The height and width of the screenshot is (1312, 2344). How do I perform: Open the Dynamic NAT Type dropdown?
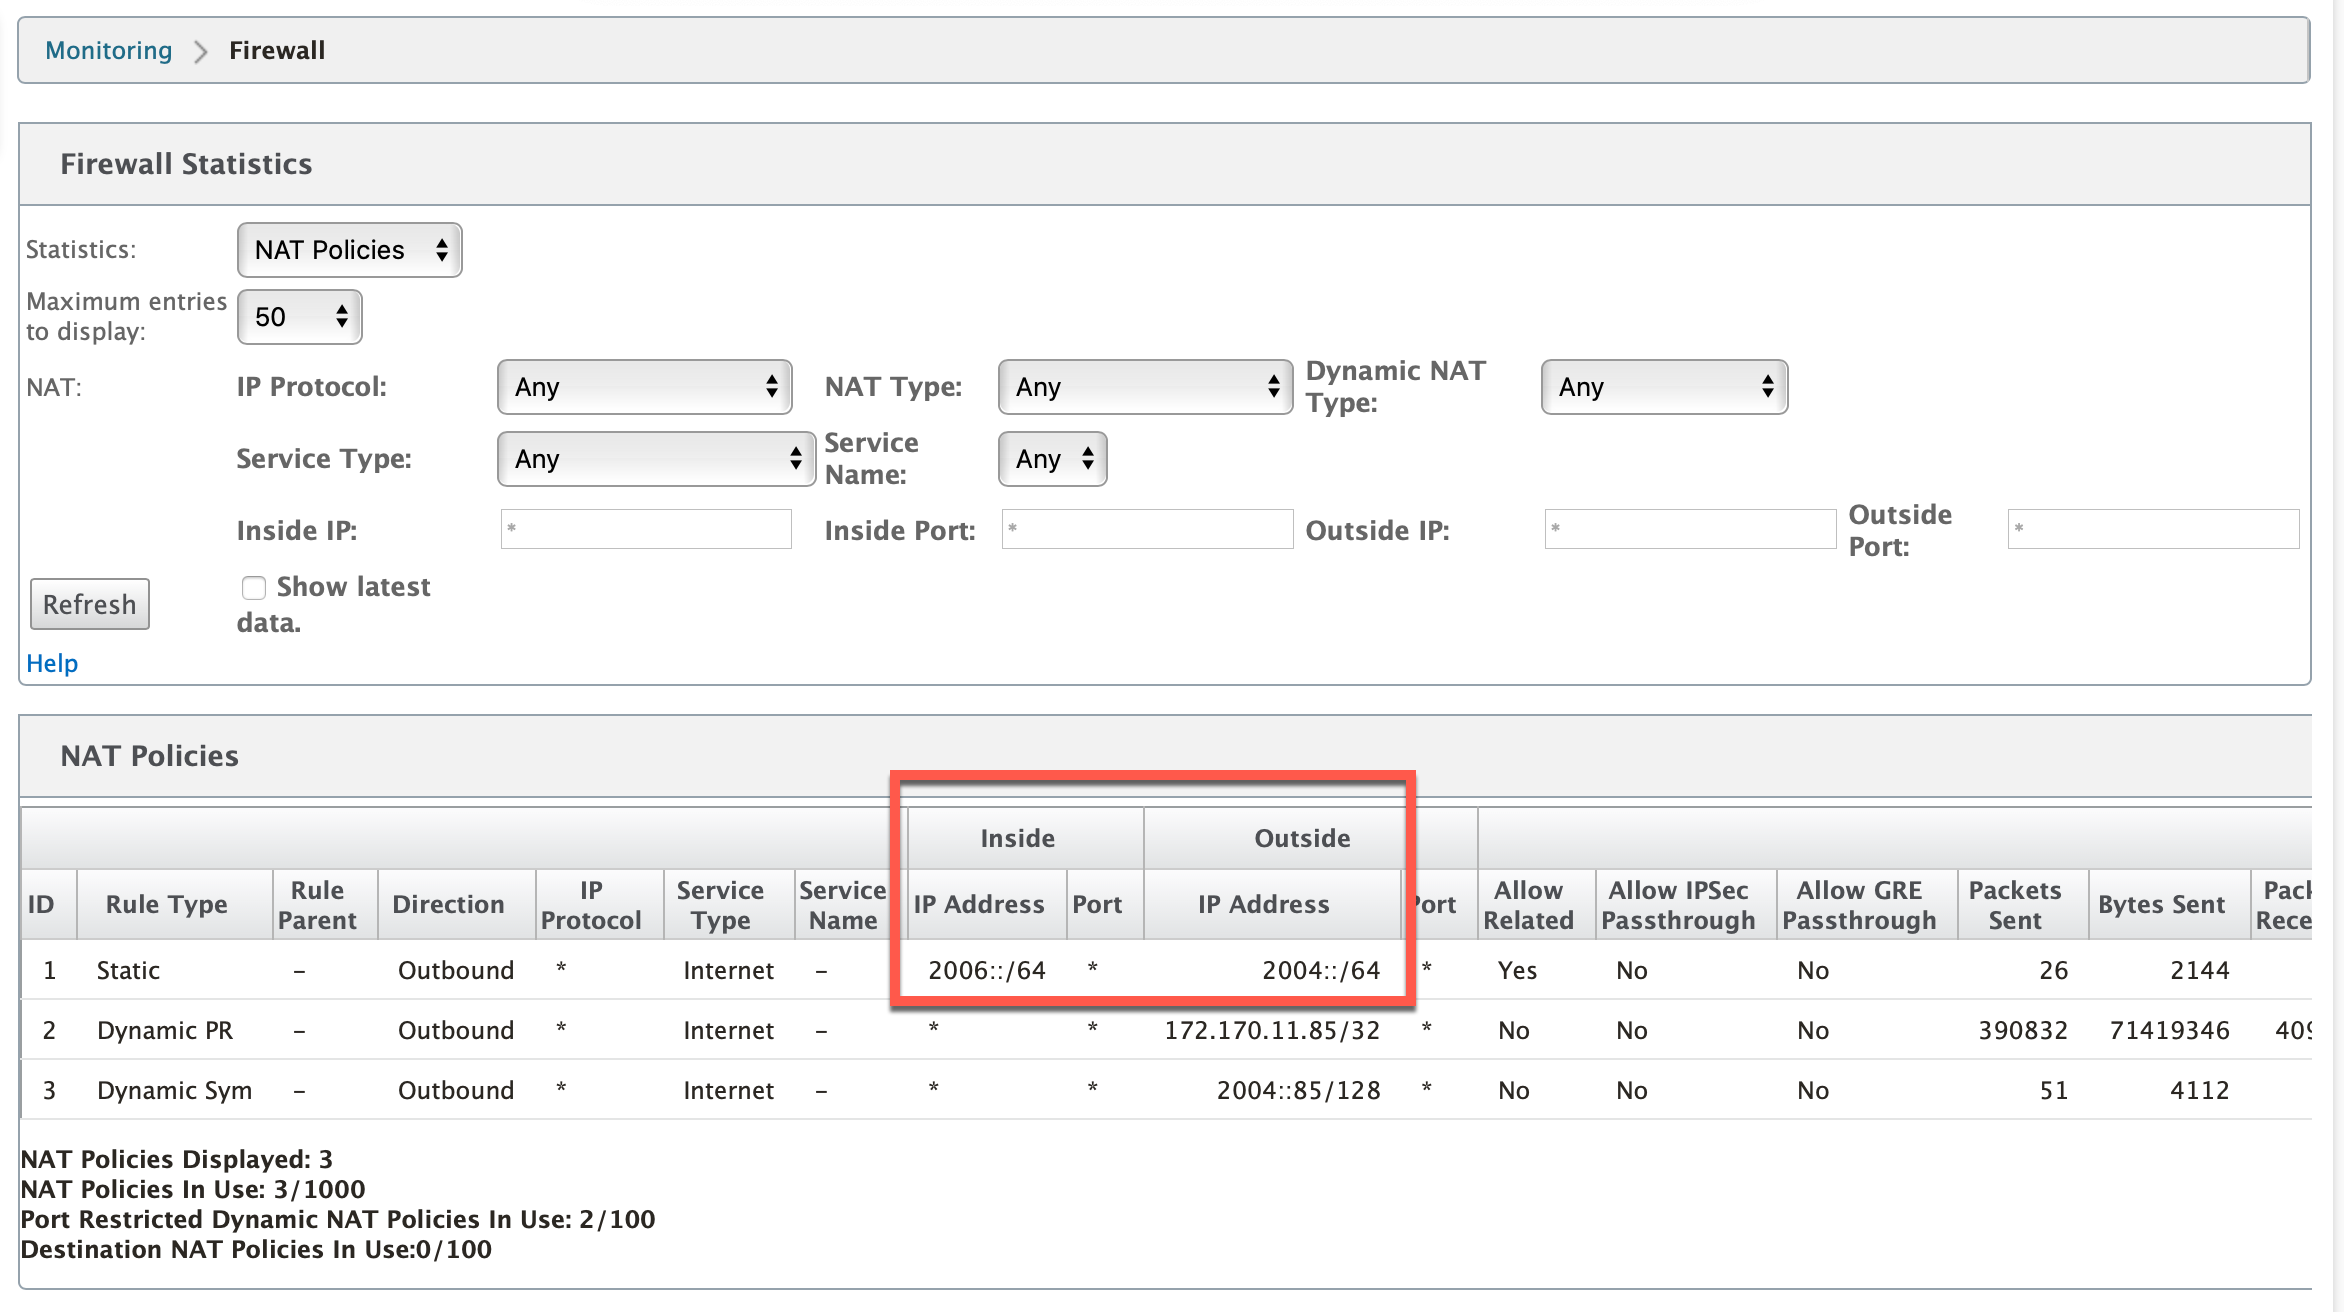click(1664, 387)
